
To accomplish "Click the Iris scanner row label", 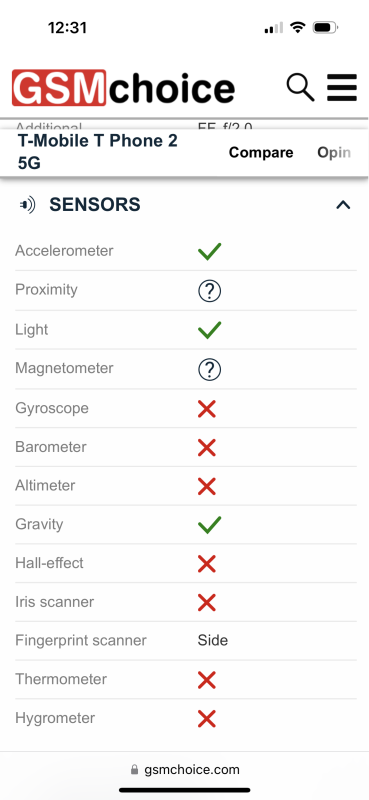I will [x=55, y=602].
